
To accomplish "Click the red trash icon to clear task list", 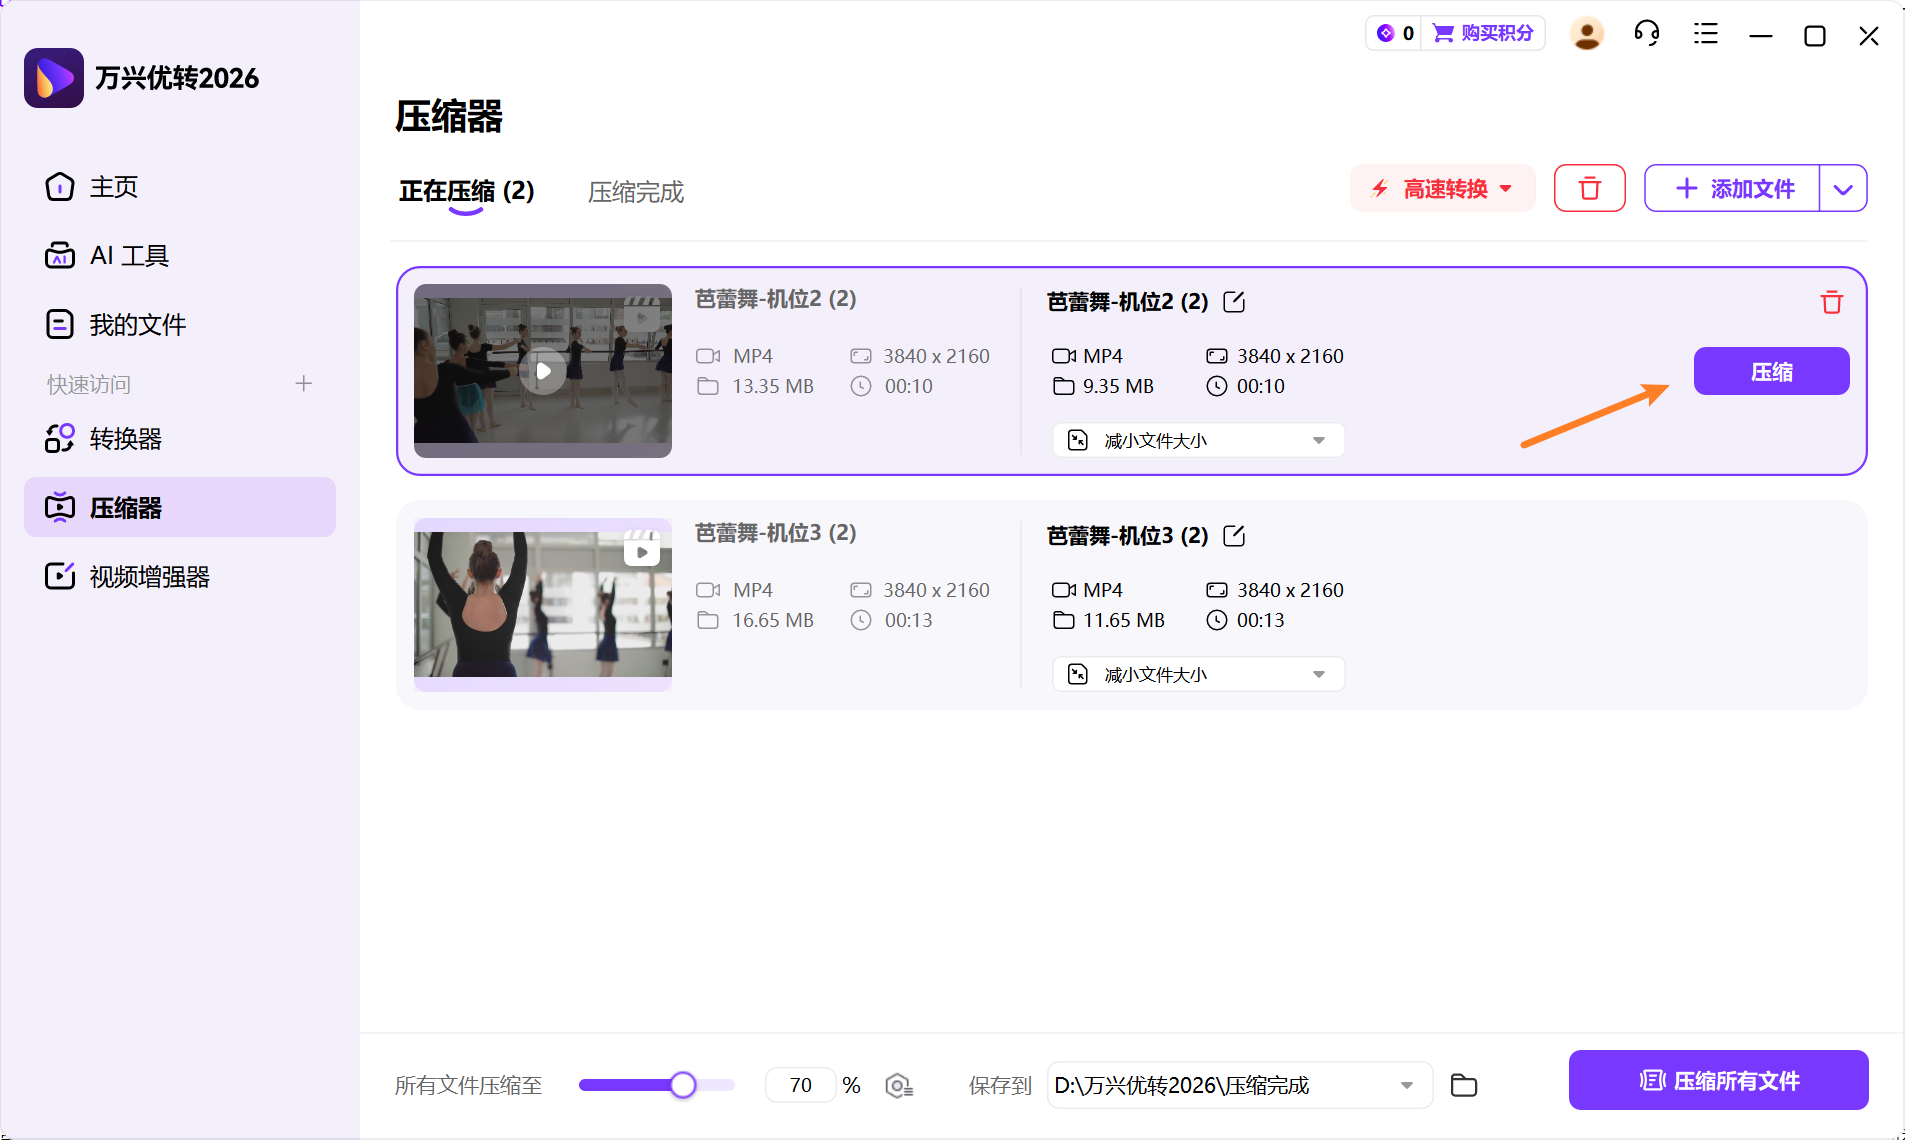I will point(1589,188).
